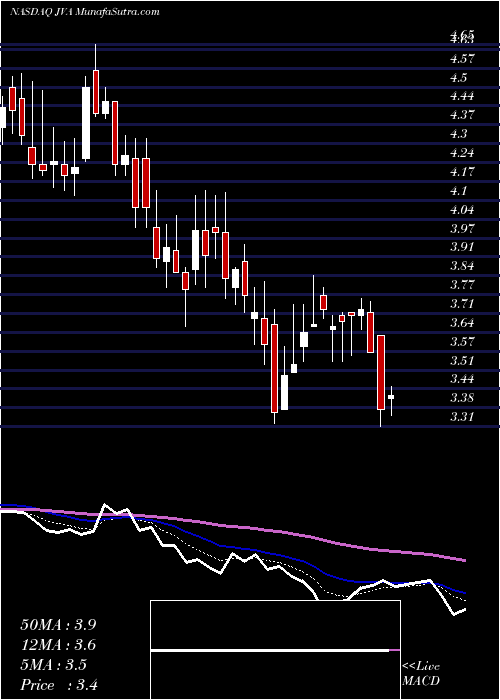
Task: Click the 4.44 price axis label
Action: coord(462,96)
